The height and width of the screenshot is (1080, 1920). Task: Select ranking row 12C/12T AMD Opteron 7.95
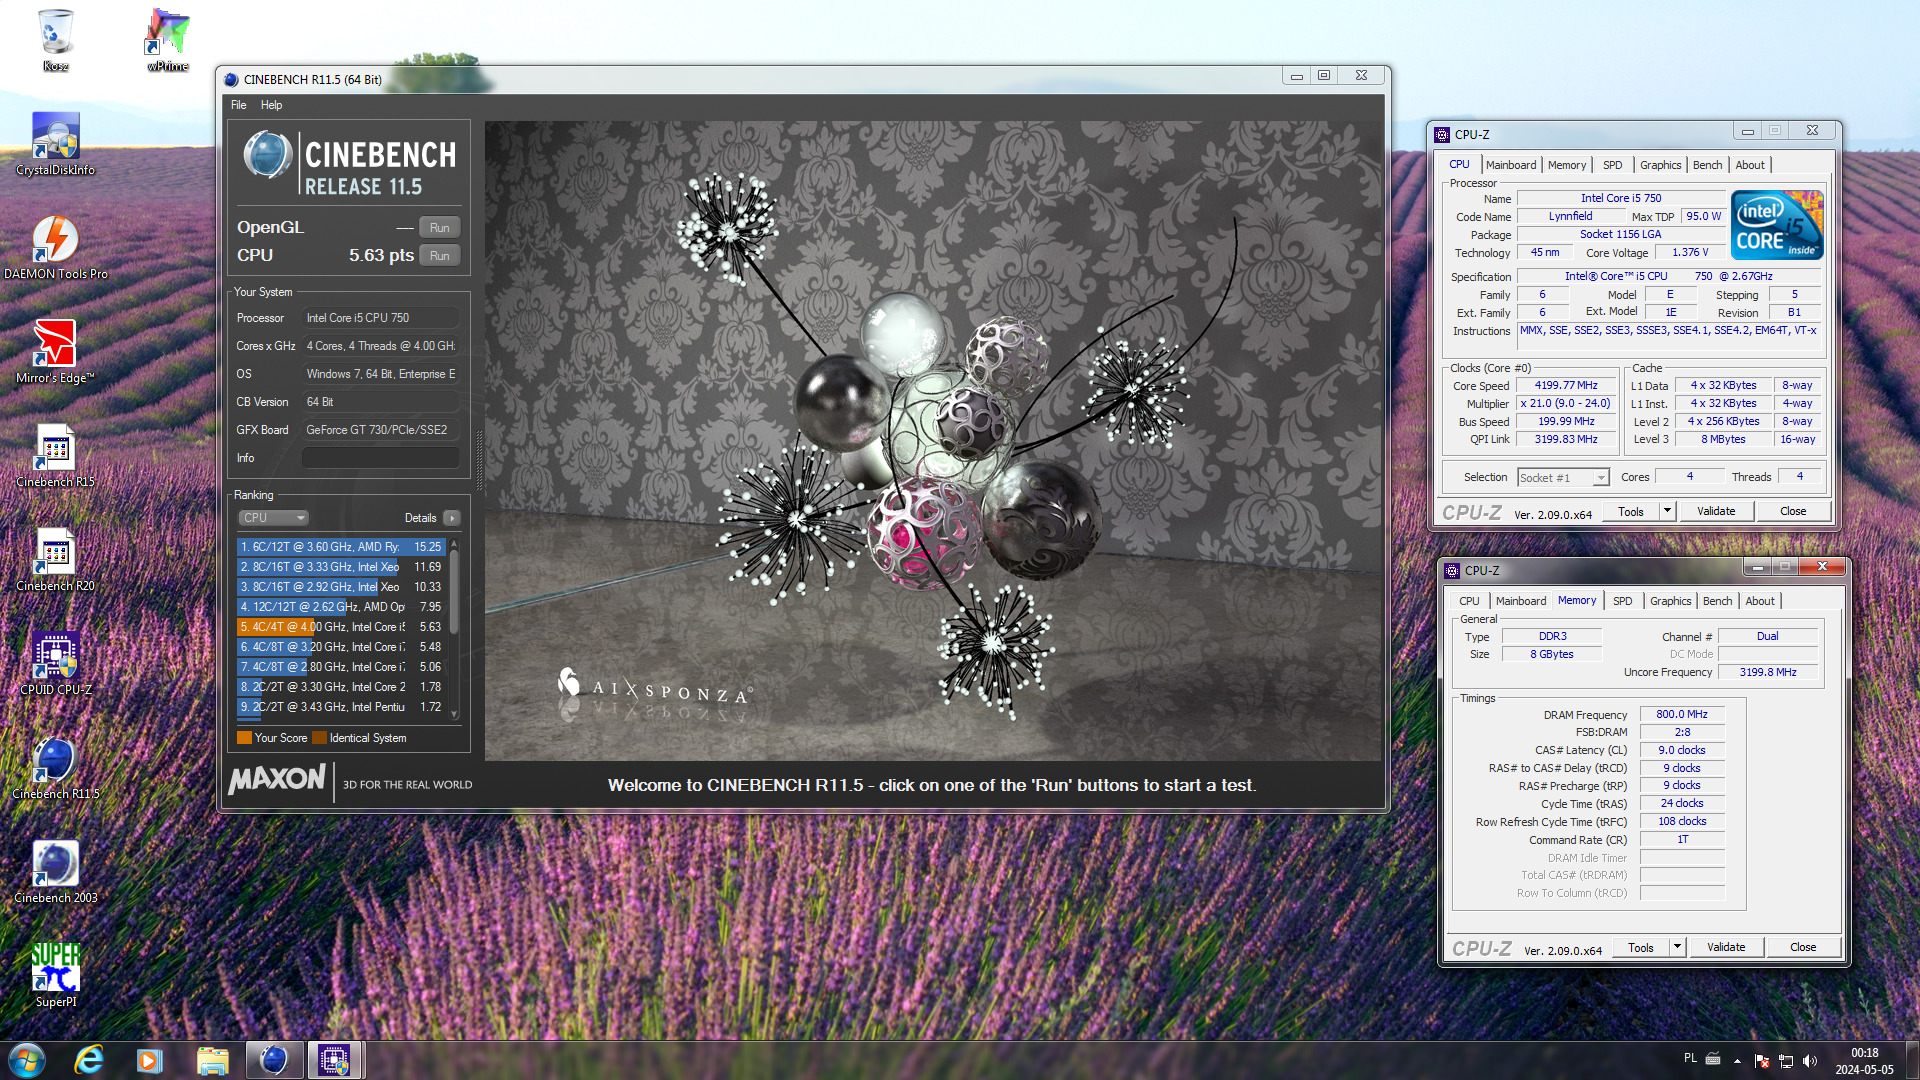point(341,607)
